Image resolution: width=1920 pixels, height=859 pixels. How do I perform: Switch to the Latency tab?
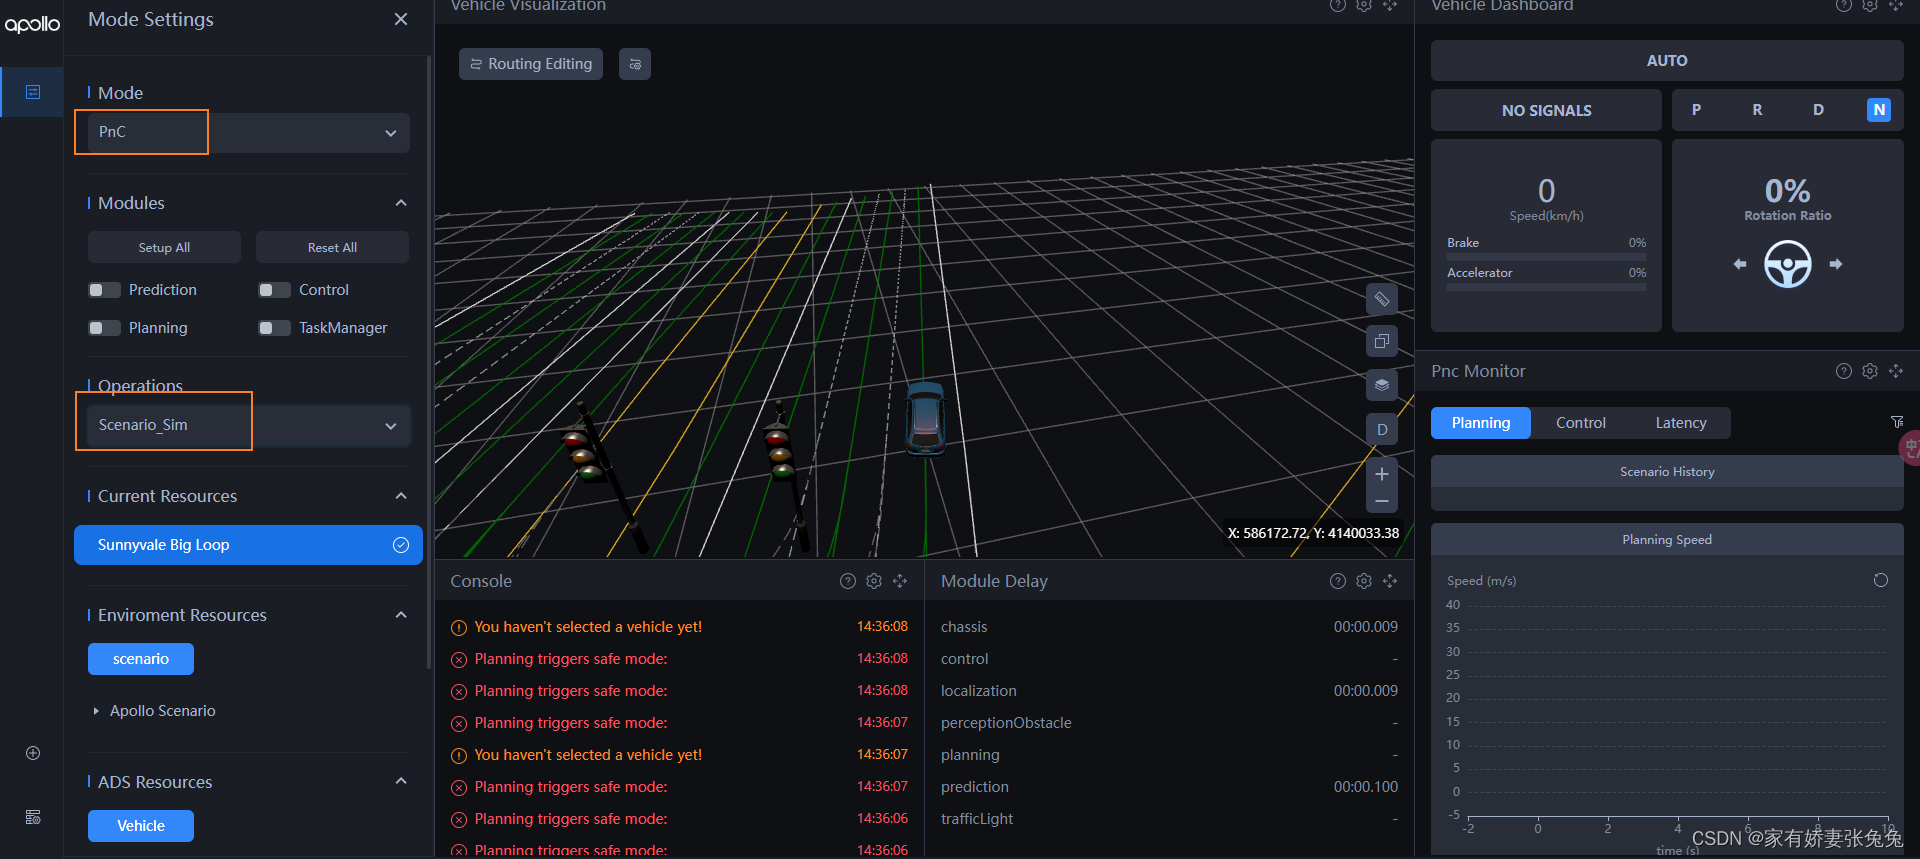point(1680,423)
